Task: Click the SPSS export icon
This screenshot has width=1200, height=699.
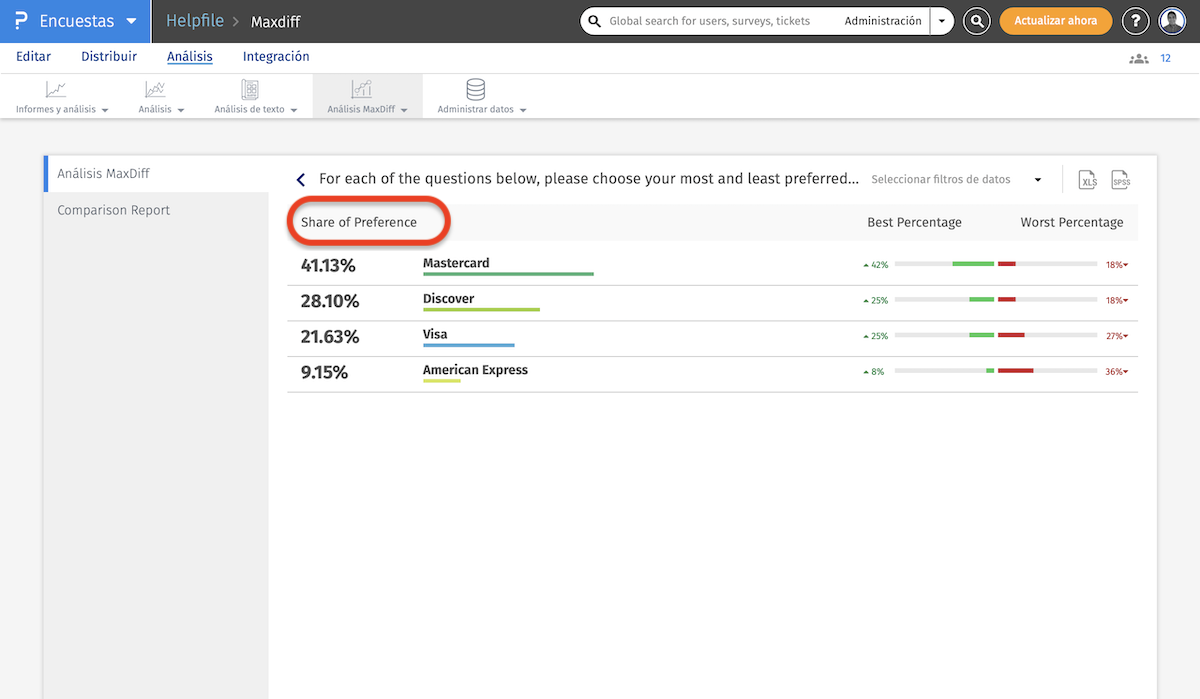Action: pos(1120,180)
